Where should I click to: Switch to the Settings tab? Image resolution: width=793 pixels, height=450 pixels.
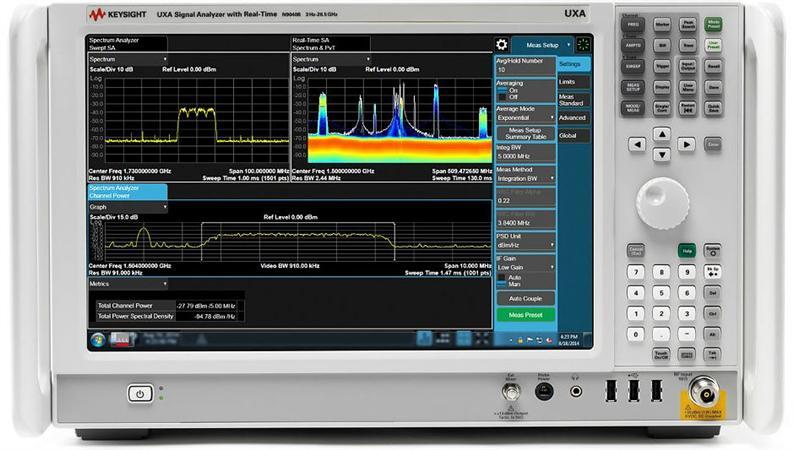pos(574,64)
